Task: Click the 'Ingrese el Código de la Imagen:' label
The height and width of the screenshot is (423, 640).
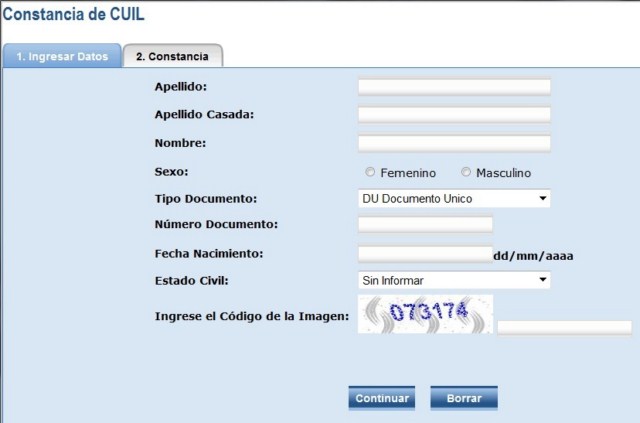Action: (x=252, y=316)
